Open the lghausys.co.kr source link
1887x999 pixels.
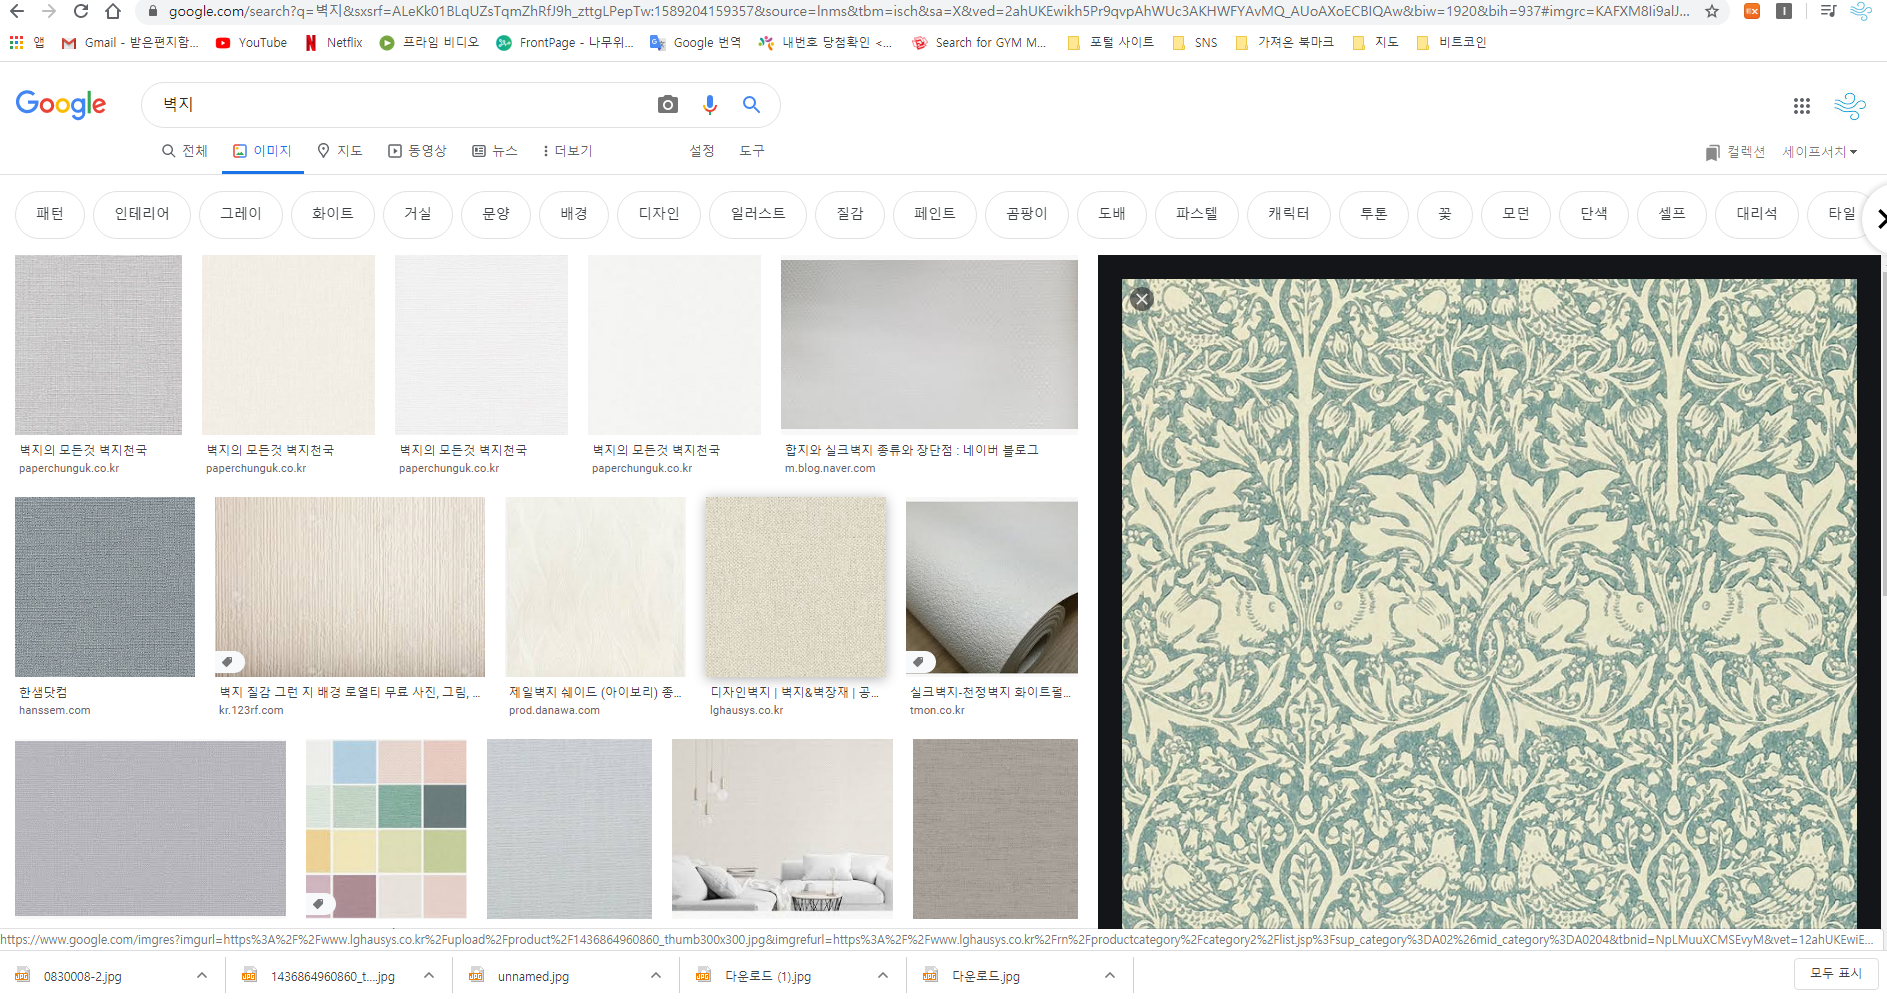point(747,710)
